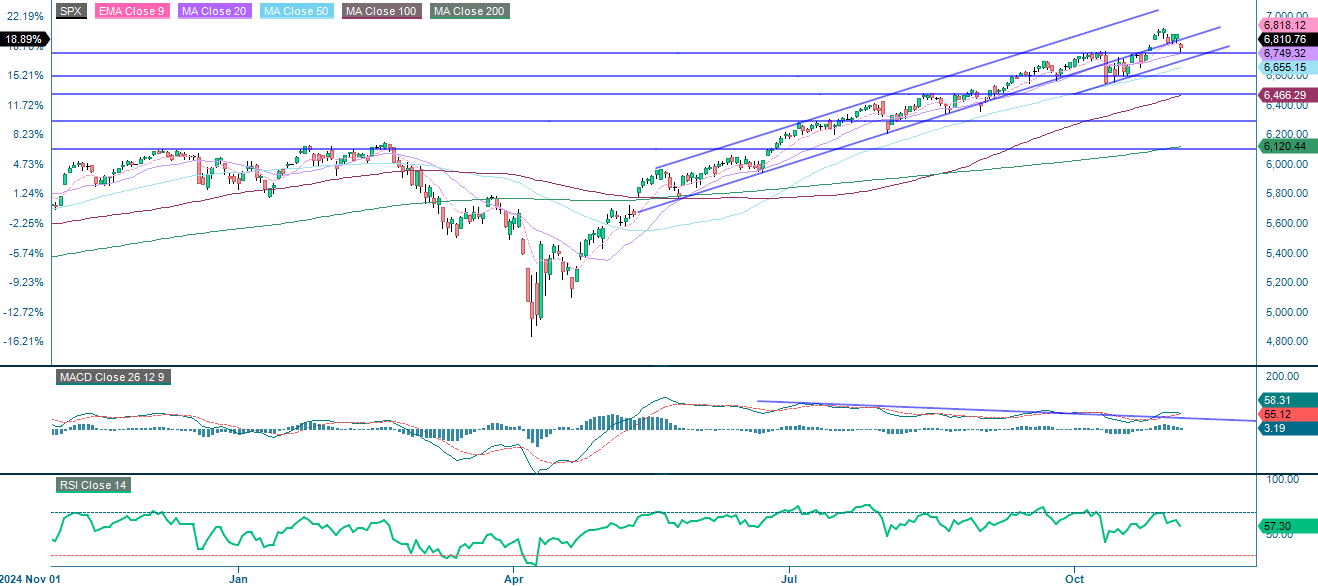Select the 11.72% percent axis label

24,105
